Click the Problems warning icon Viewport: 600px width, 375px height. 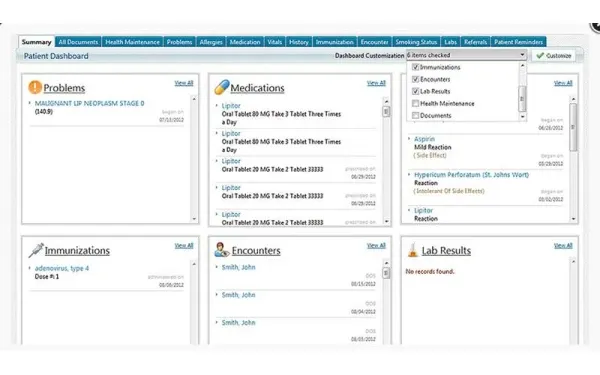point(35,87)
